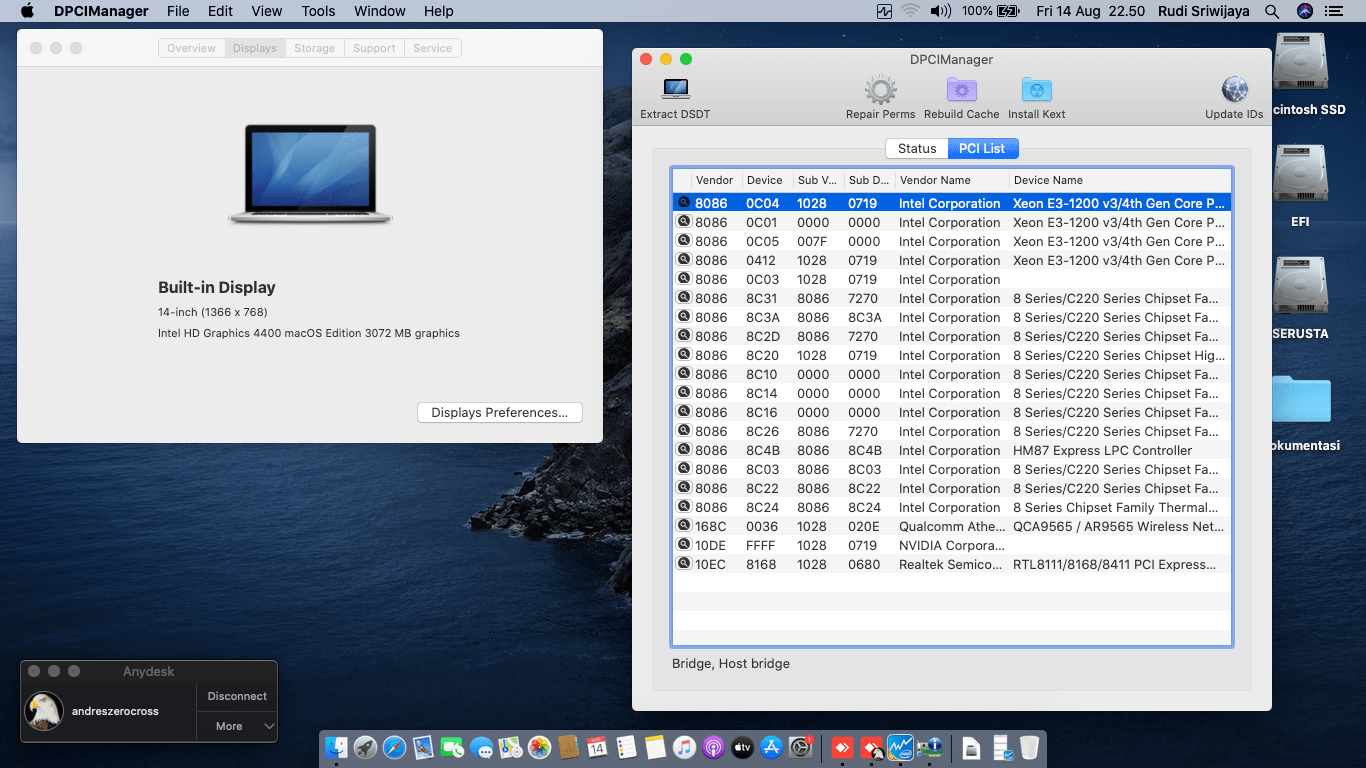1366x768 pixels.
Task: Select the HM87 Express LPC Controller row
Action: [952, 450]
